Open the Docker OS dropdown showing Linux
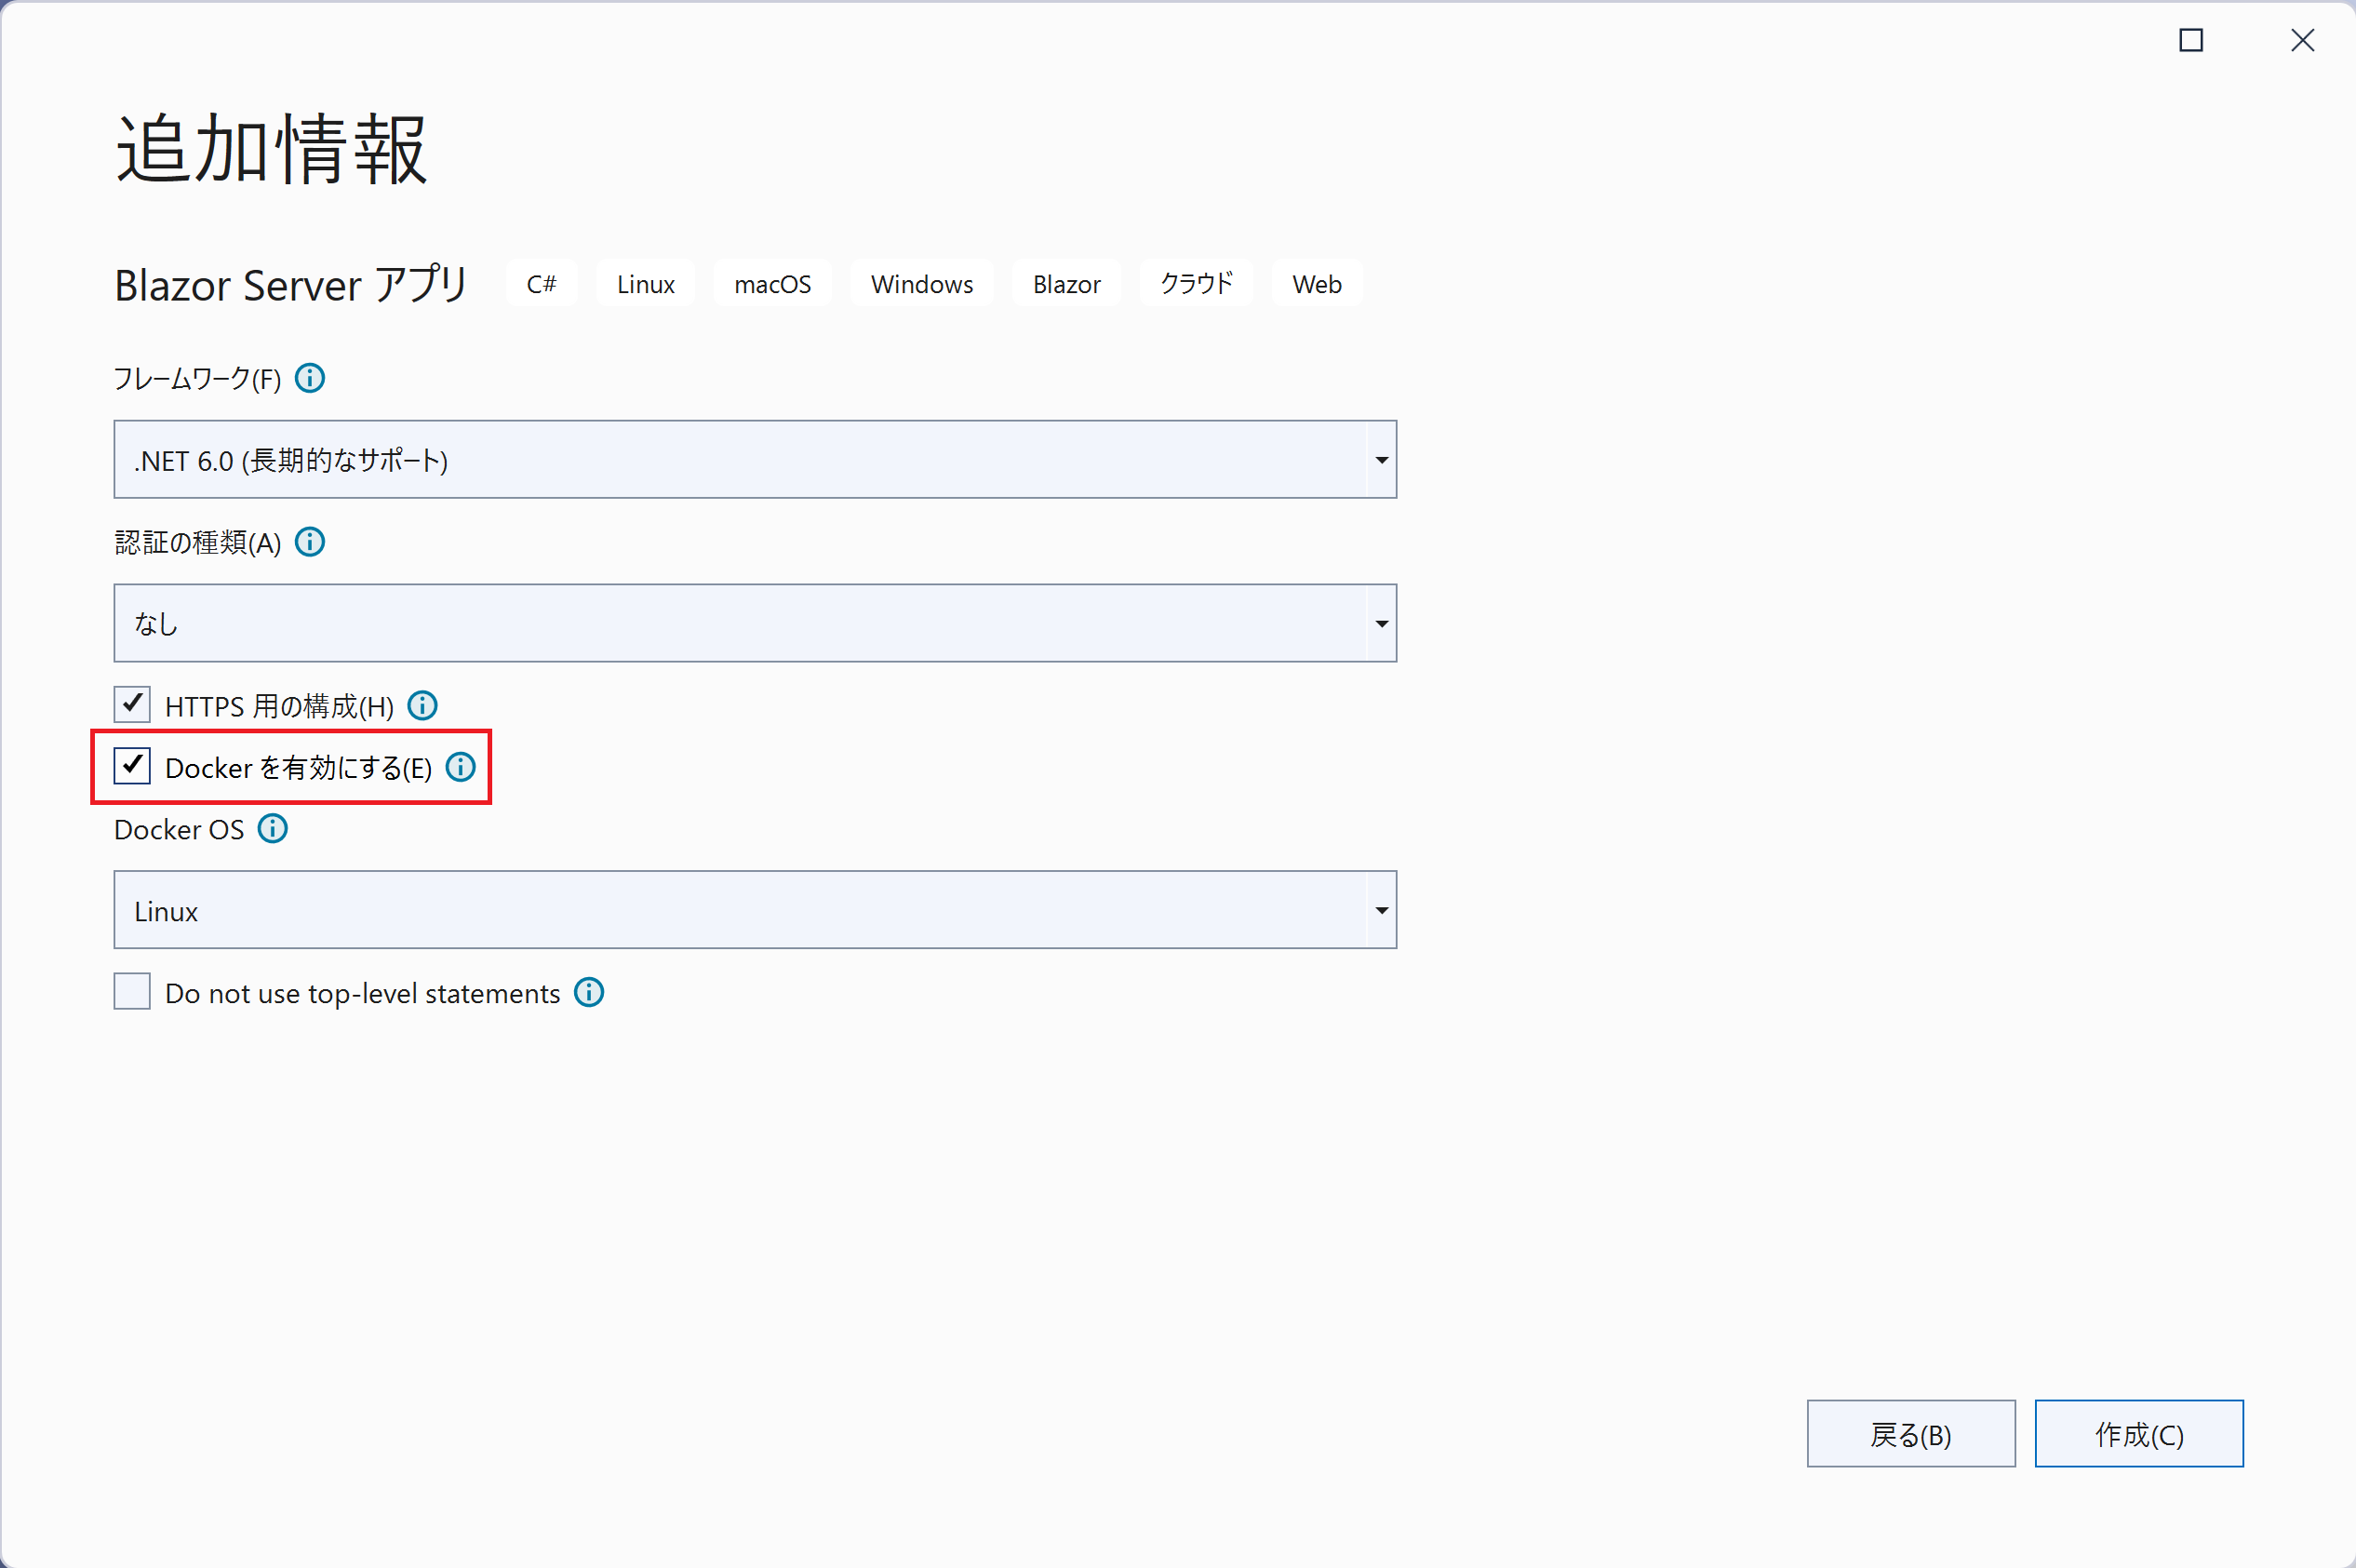The image size is (2356, 1568). [755, 910]
